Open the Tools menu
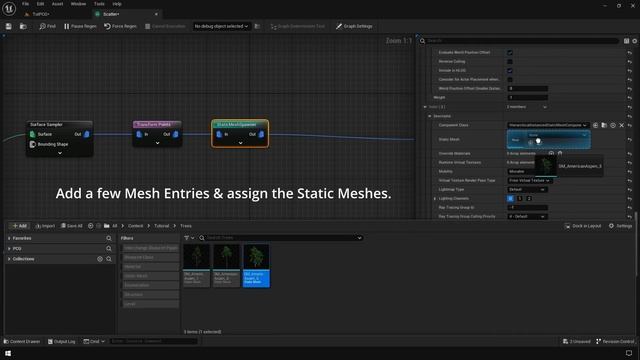Viewport: 640px width, 360px height. [99, 4]
